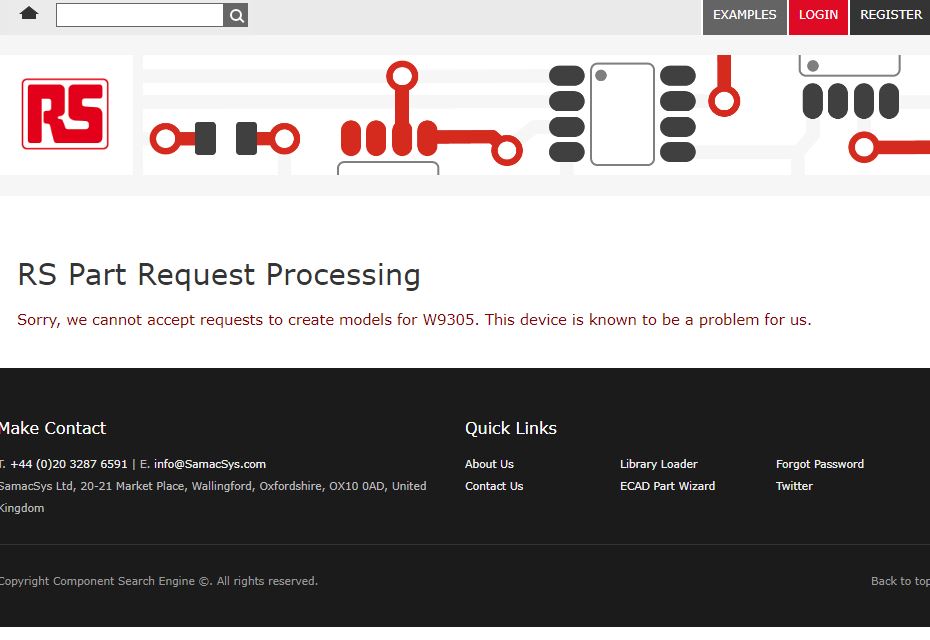Focus the search text box

pyautogui.click(x=140, y=15)
